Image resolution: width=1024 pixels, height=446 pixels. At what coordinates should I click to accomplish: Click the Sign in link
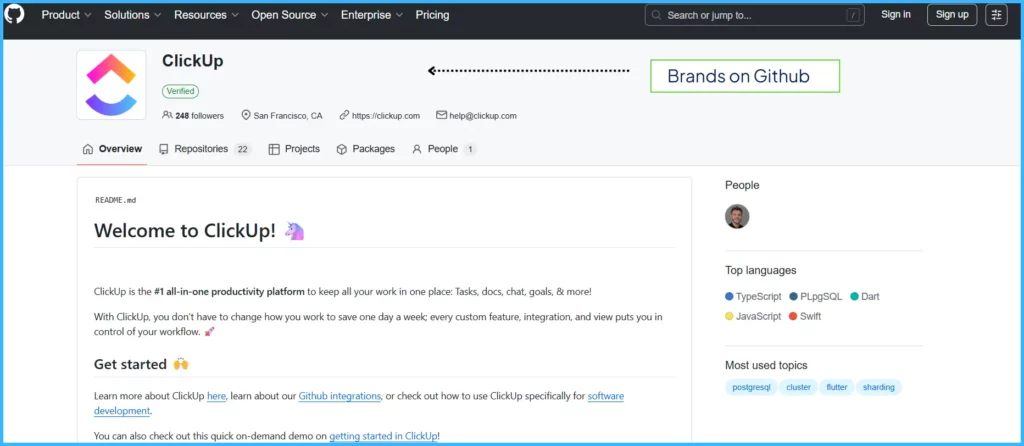896,14
